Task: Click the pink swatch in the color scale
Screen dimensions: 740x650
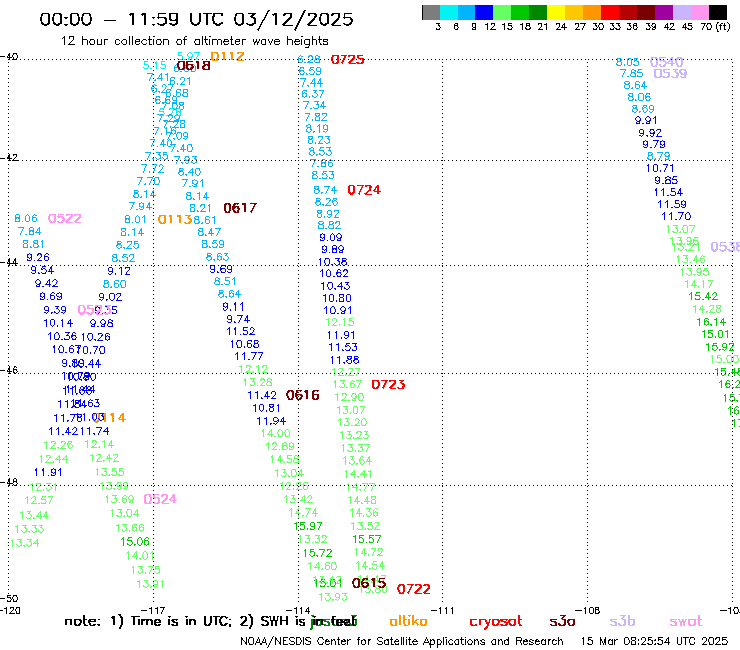Action: (x=699, y=12)
